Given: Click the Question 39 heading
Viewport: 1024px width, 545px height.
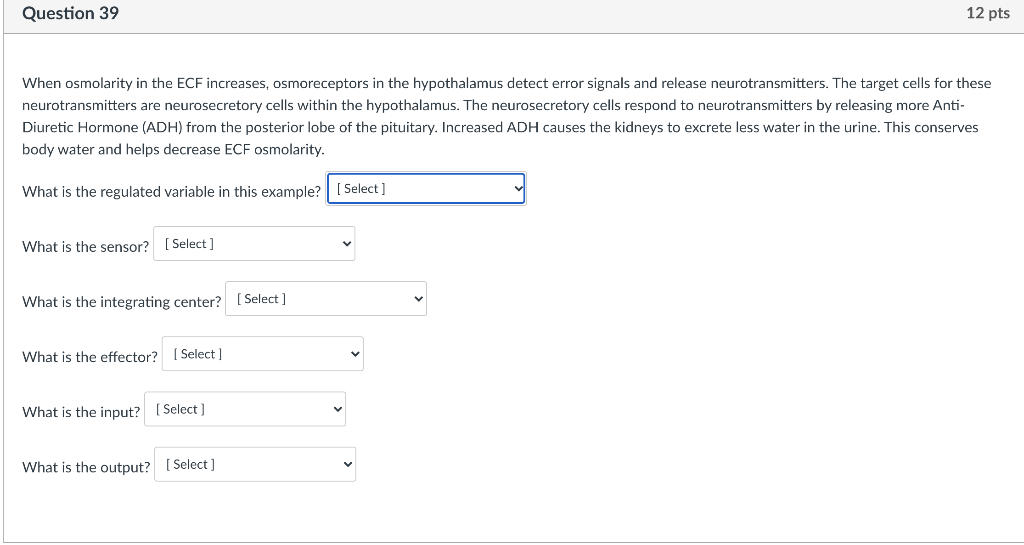Looking at the screenshot, I should pos(70,14).
